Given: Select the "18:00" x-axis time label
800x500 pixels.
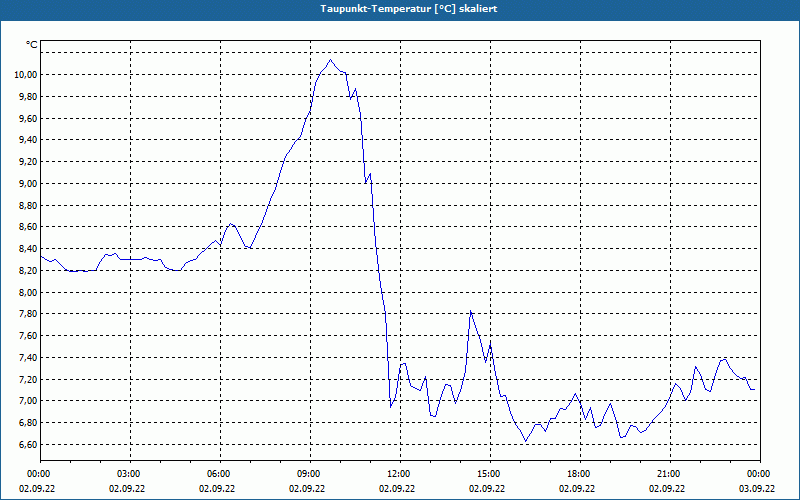Looking at the screenshot, I should (x=580, y=474).
